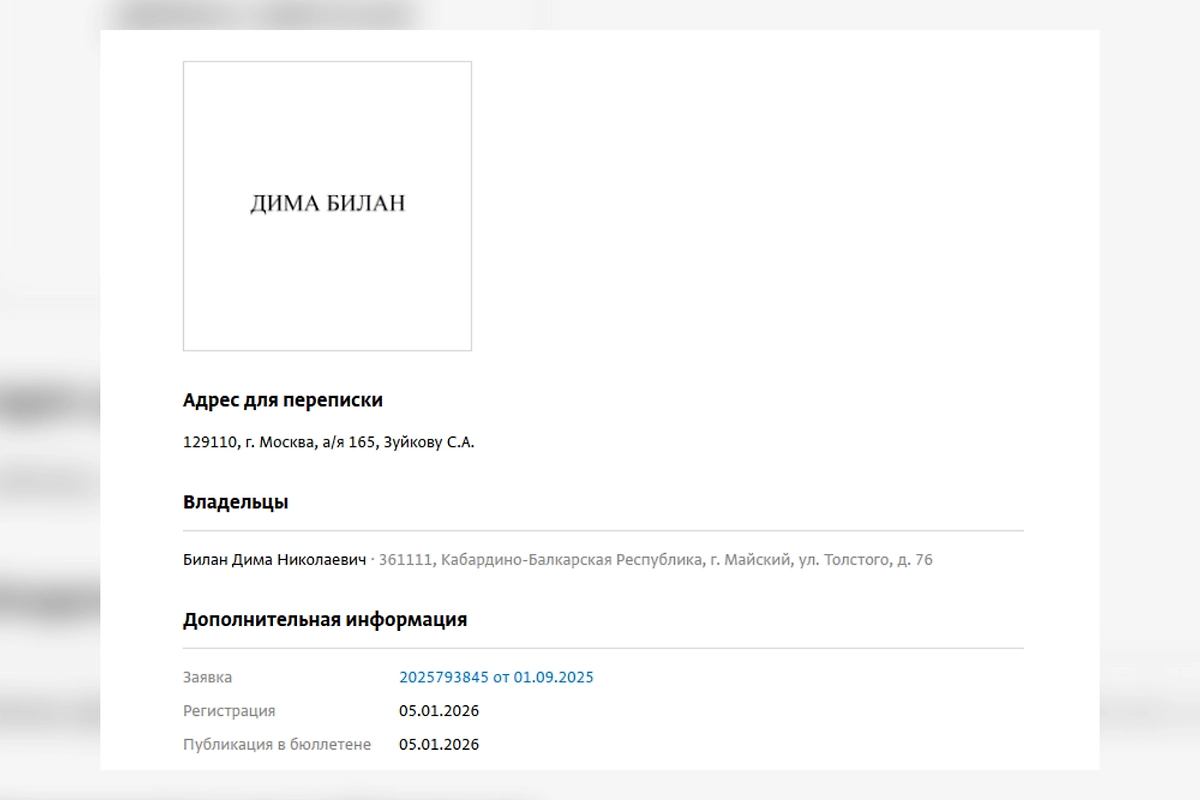Click the Заявка field label
The width and height of the screenshot is (1200, 800).
pyautogui.click(x=207, y=677)
